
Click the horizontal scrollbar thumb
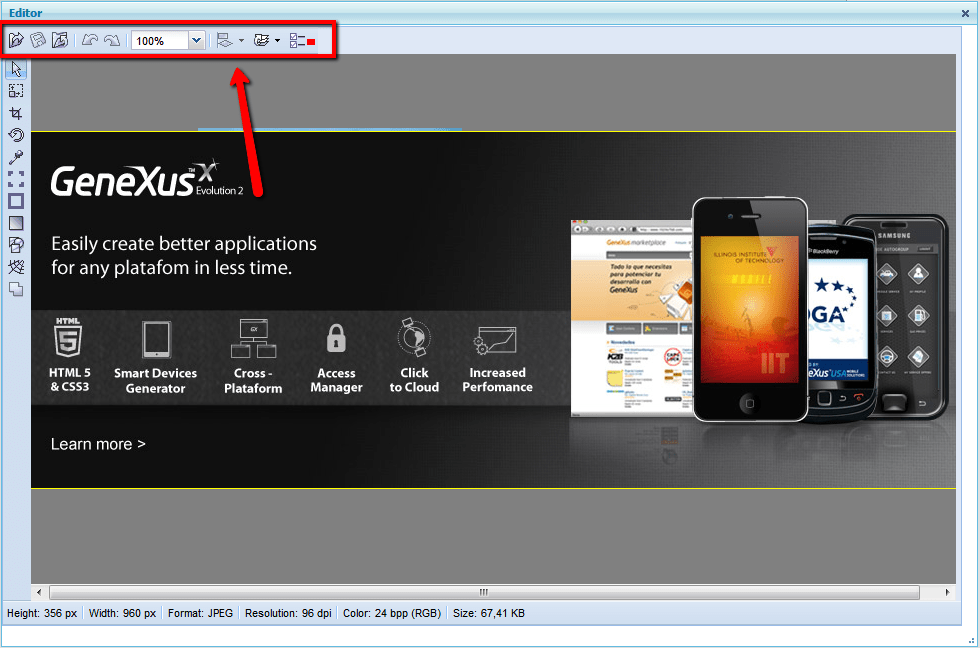(x=484, y=592)
